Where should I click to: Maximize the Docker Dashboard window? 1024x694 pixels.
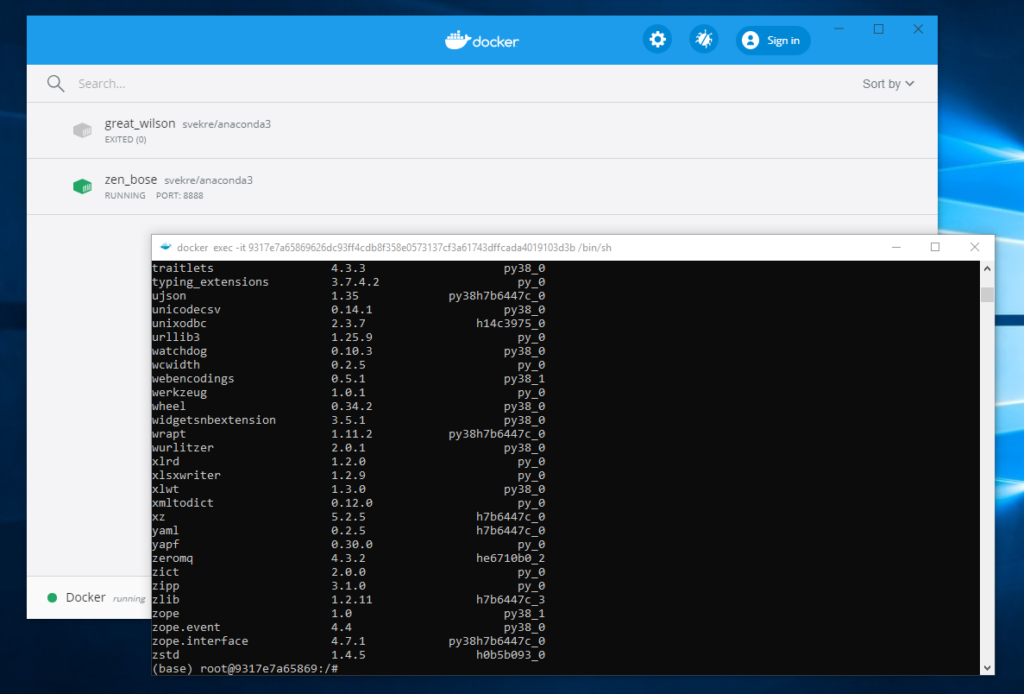878,29
